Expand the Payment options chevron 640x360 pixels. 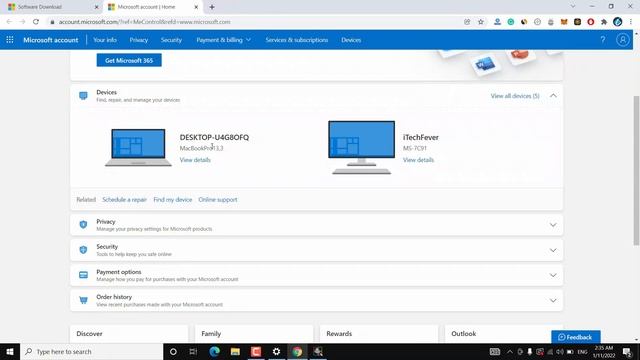(553, 275)
